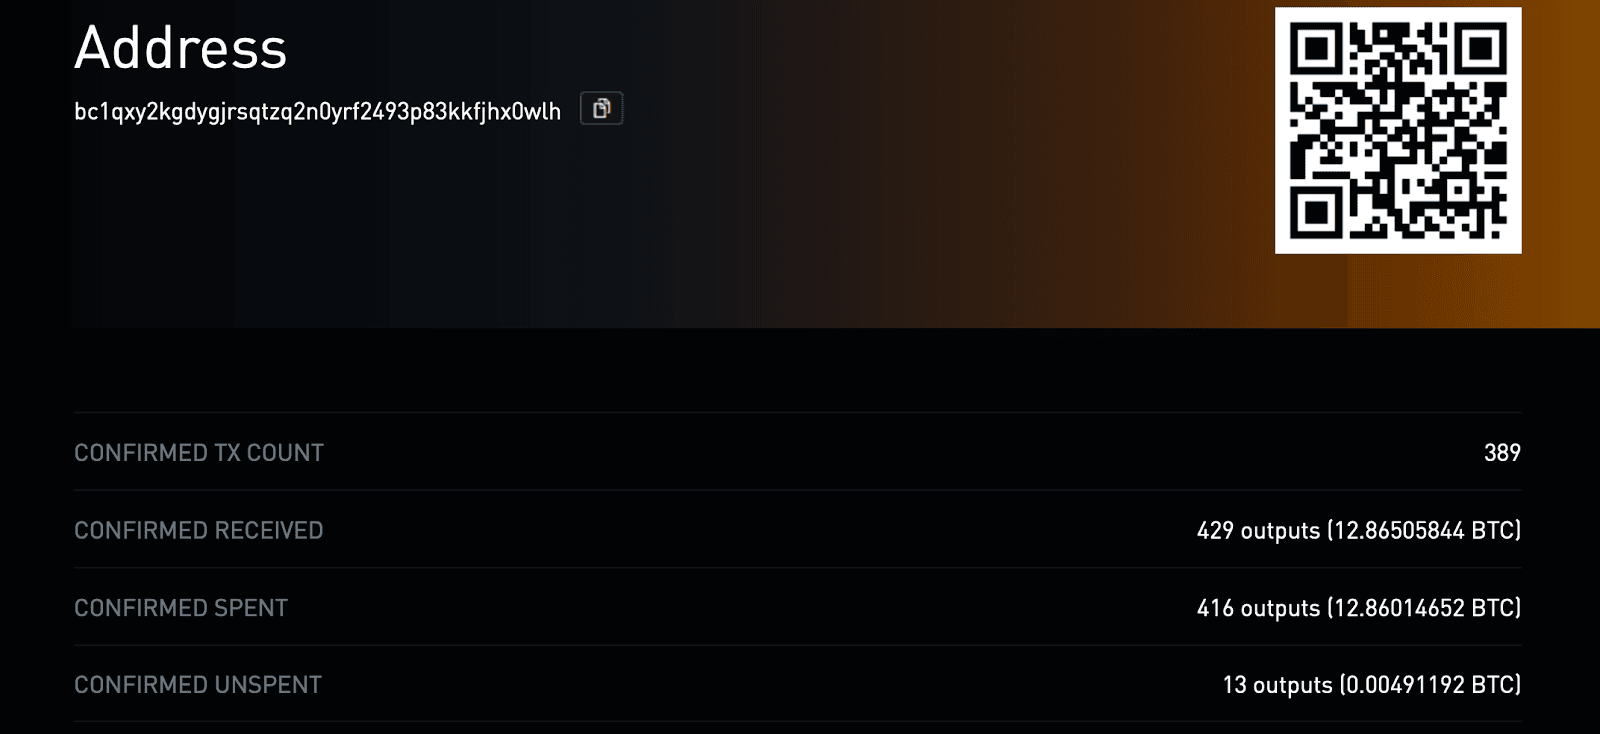Click the 429 outputs received text
The image size is (1600, 734).
(1258, 531)
